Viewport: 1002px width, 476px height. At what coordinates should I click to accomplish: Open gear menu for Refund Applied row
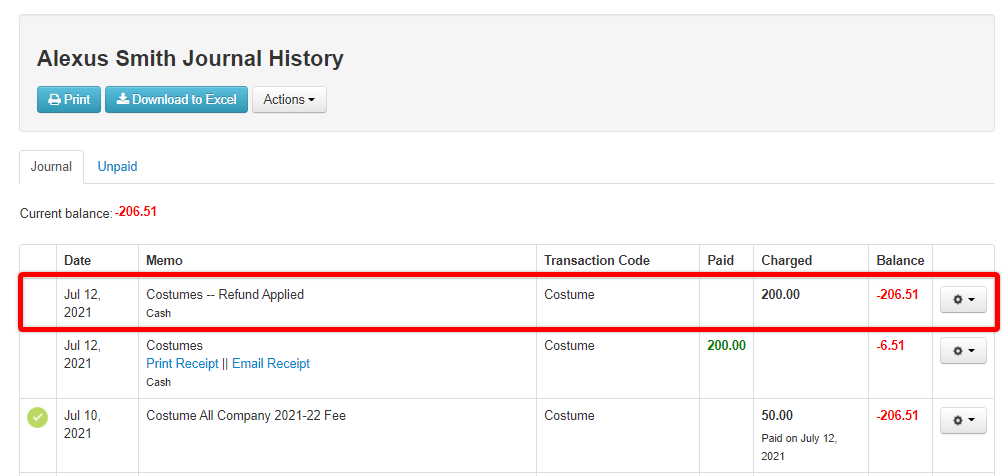pyautogui.click(x=963, y=299)
